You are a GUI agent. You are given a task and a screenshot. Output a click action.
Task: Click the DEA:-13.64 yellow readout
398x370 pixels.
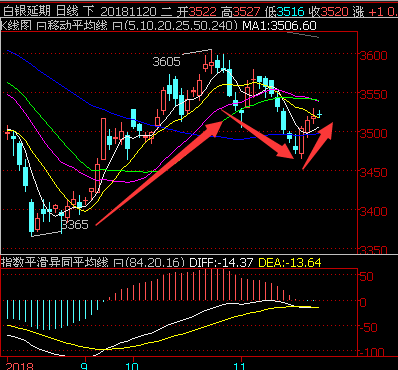[290, 263]
